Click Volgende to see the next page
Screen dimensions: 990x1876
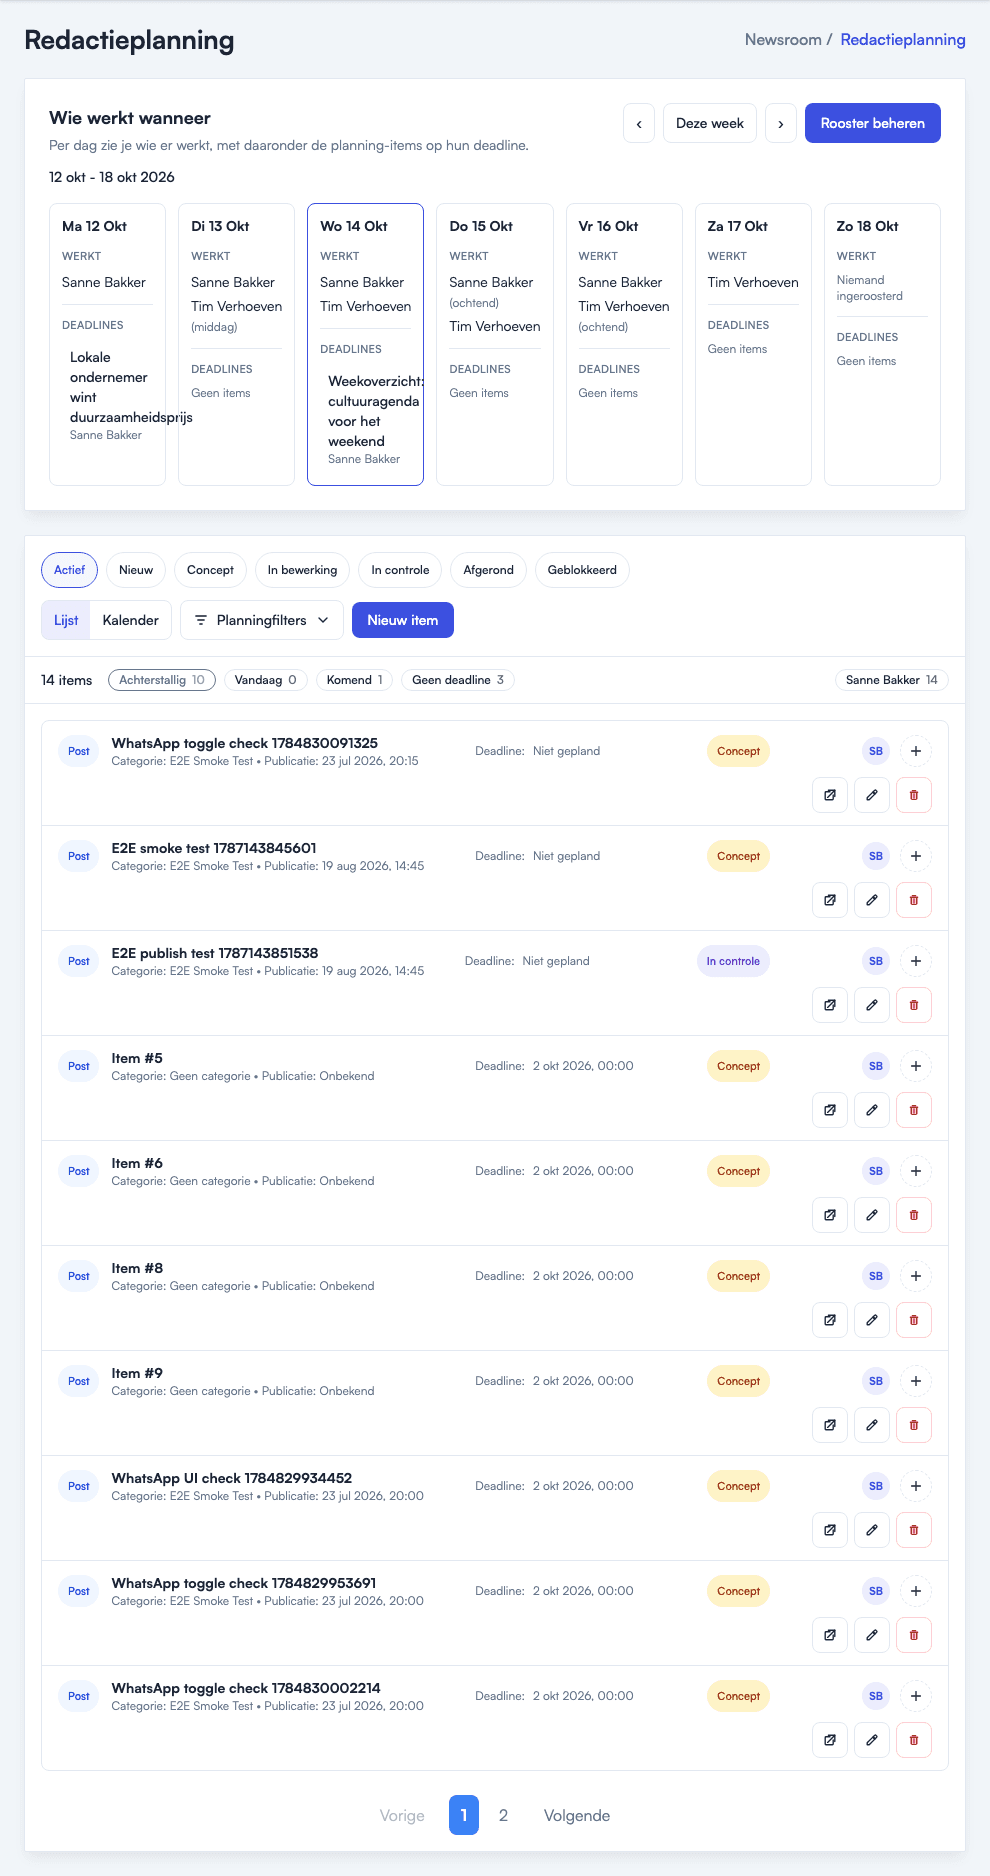tap(577, 1815)
